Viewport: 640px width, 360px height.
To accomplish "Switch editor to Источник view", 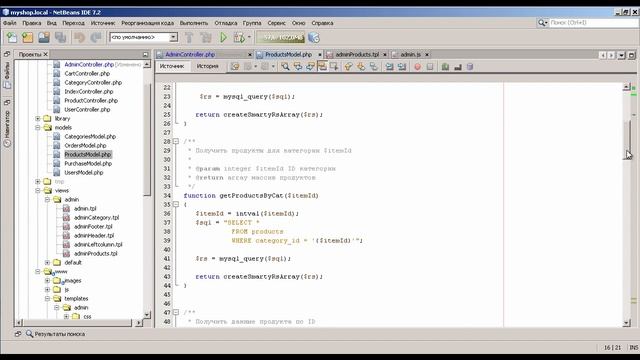I will point(172,66).
